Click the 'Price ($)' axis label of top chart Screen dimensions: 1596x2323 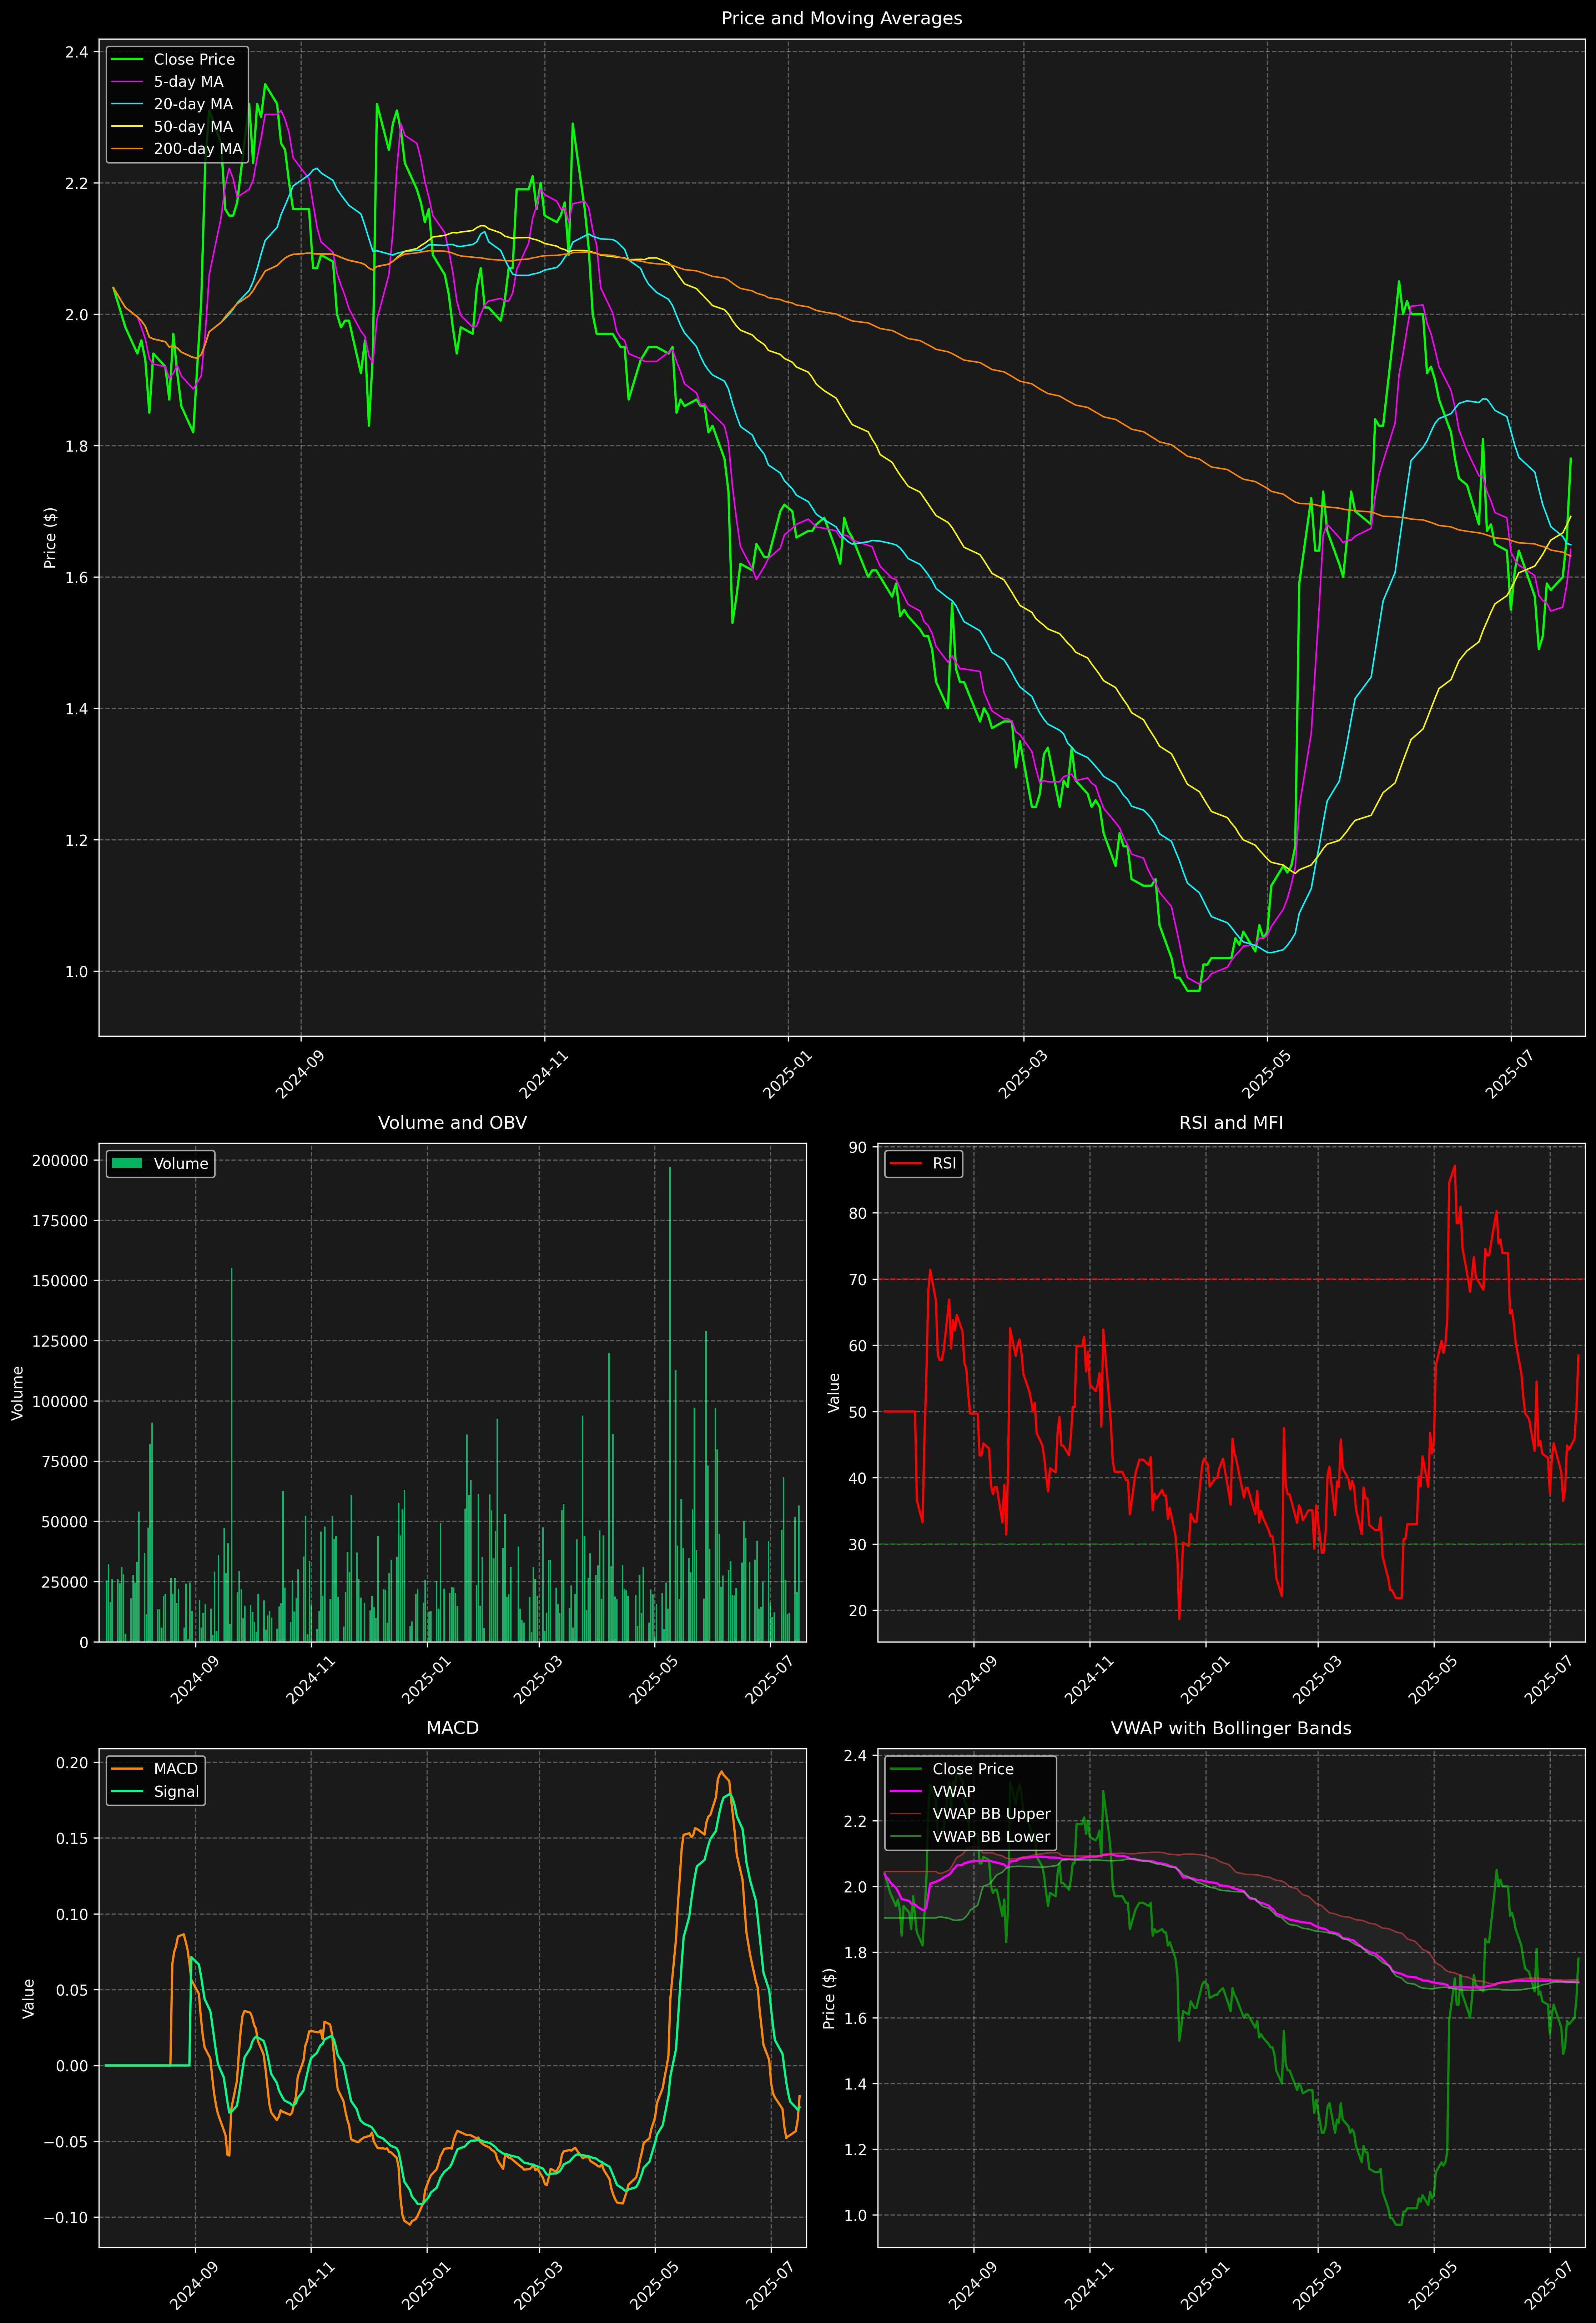[x=50, y=538]
